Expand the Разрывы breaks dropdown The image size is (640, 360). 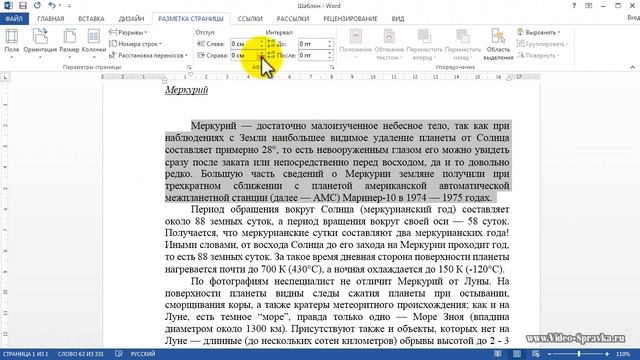(128, 32)
